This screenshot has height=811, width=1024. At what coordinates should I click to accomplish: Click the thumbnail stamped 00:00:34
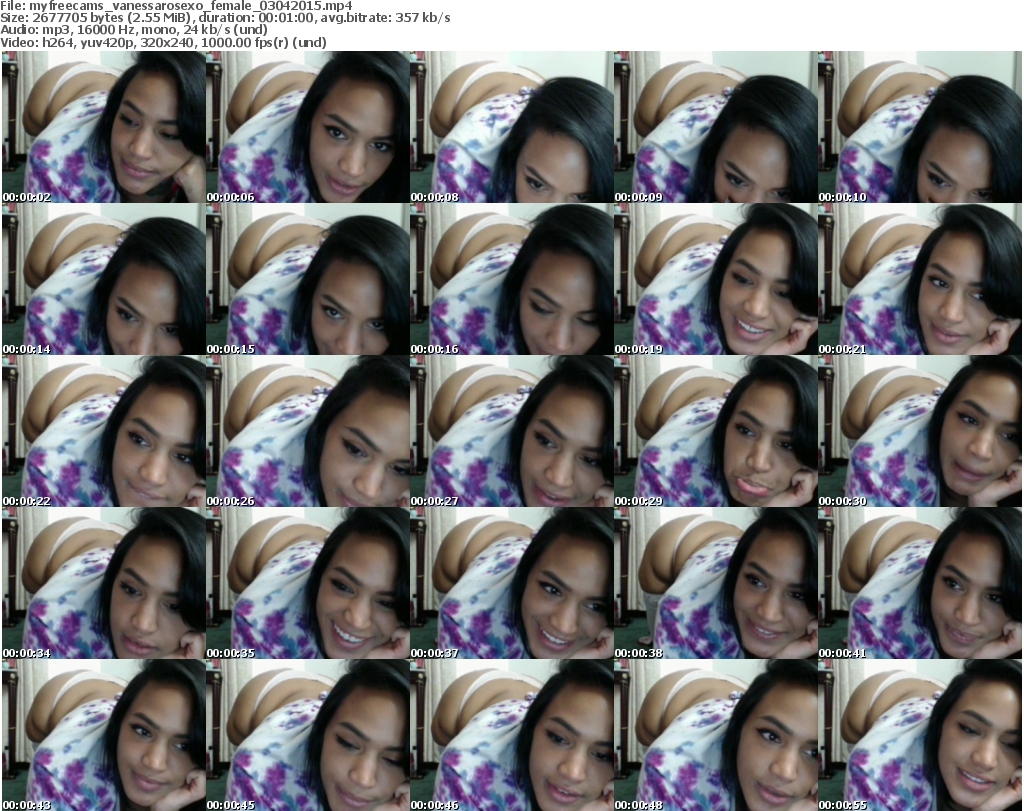[x=103, y=584]
